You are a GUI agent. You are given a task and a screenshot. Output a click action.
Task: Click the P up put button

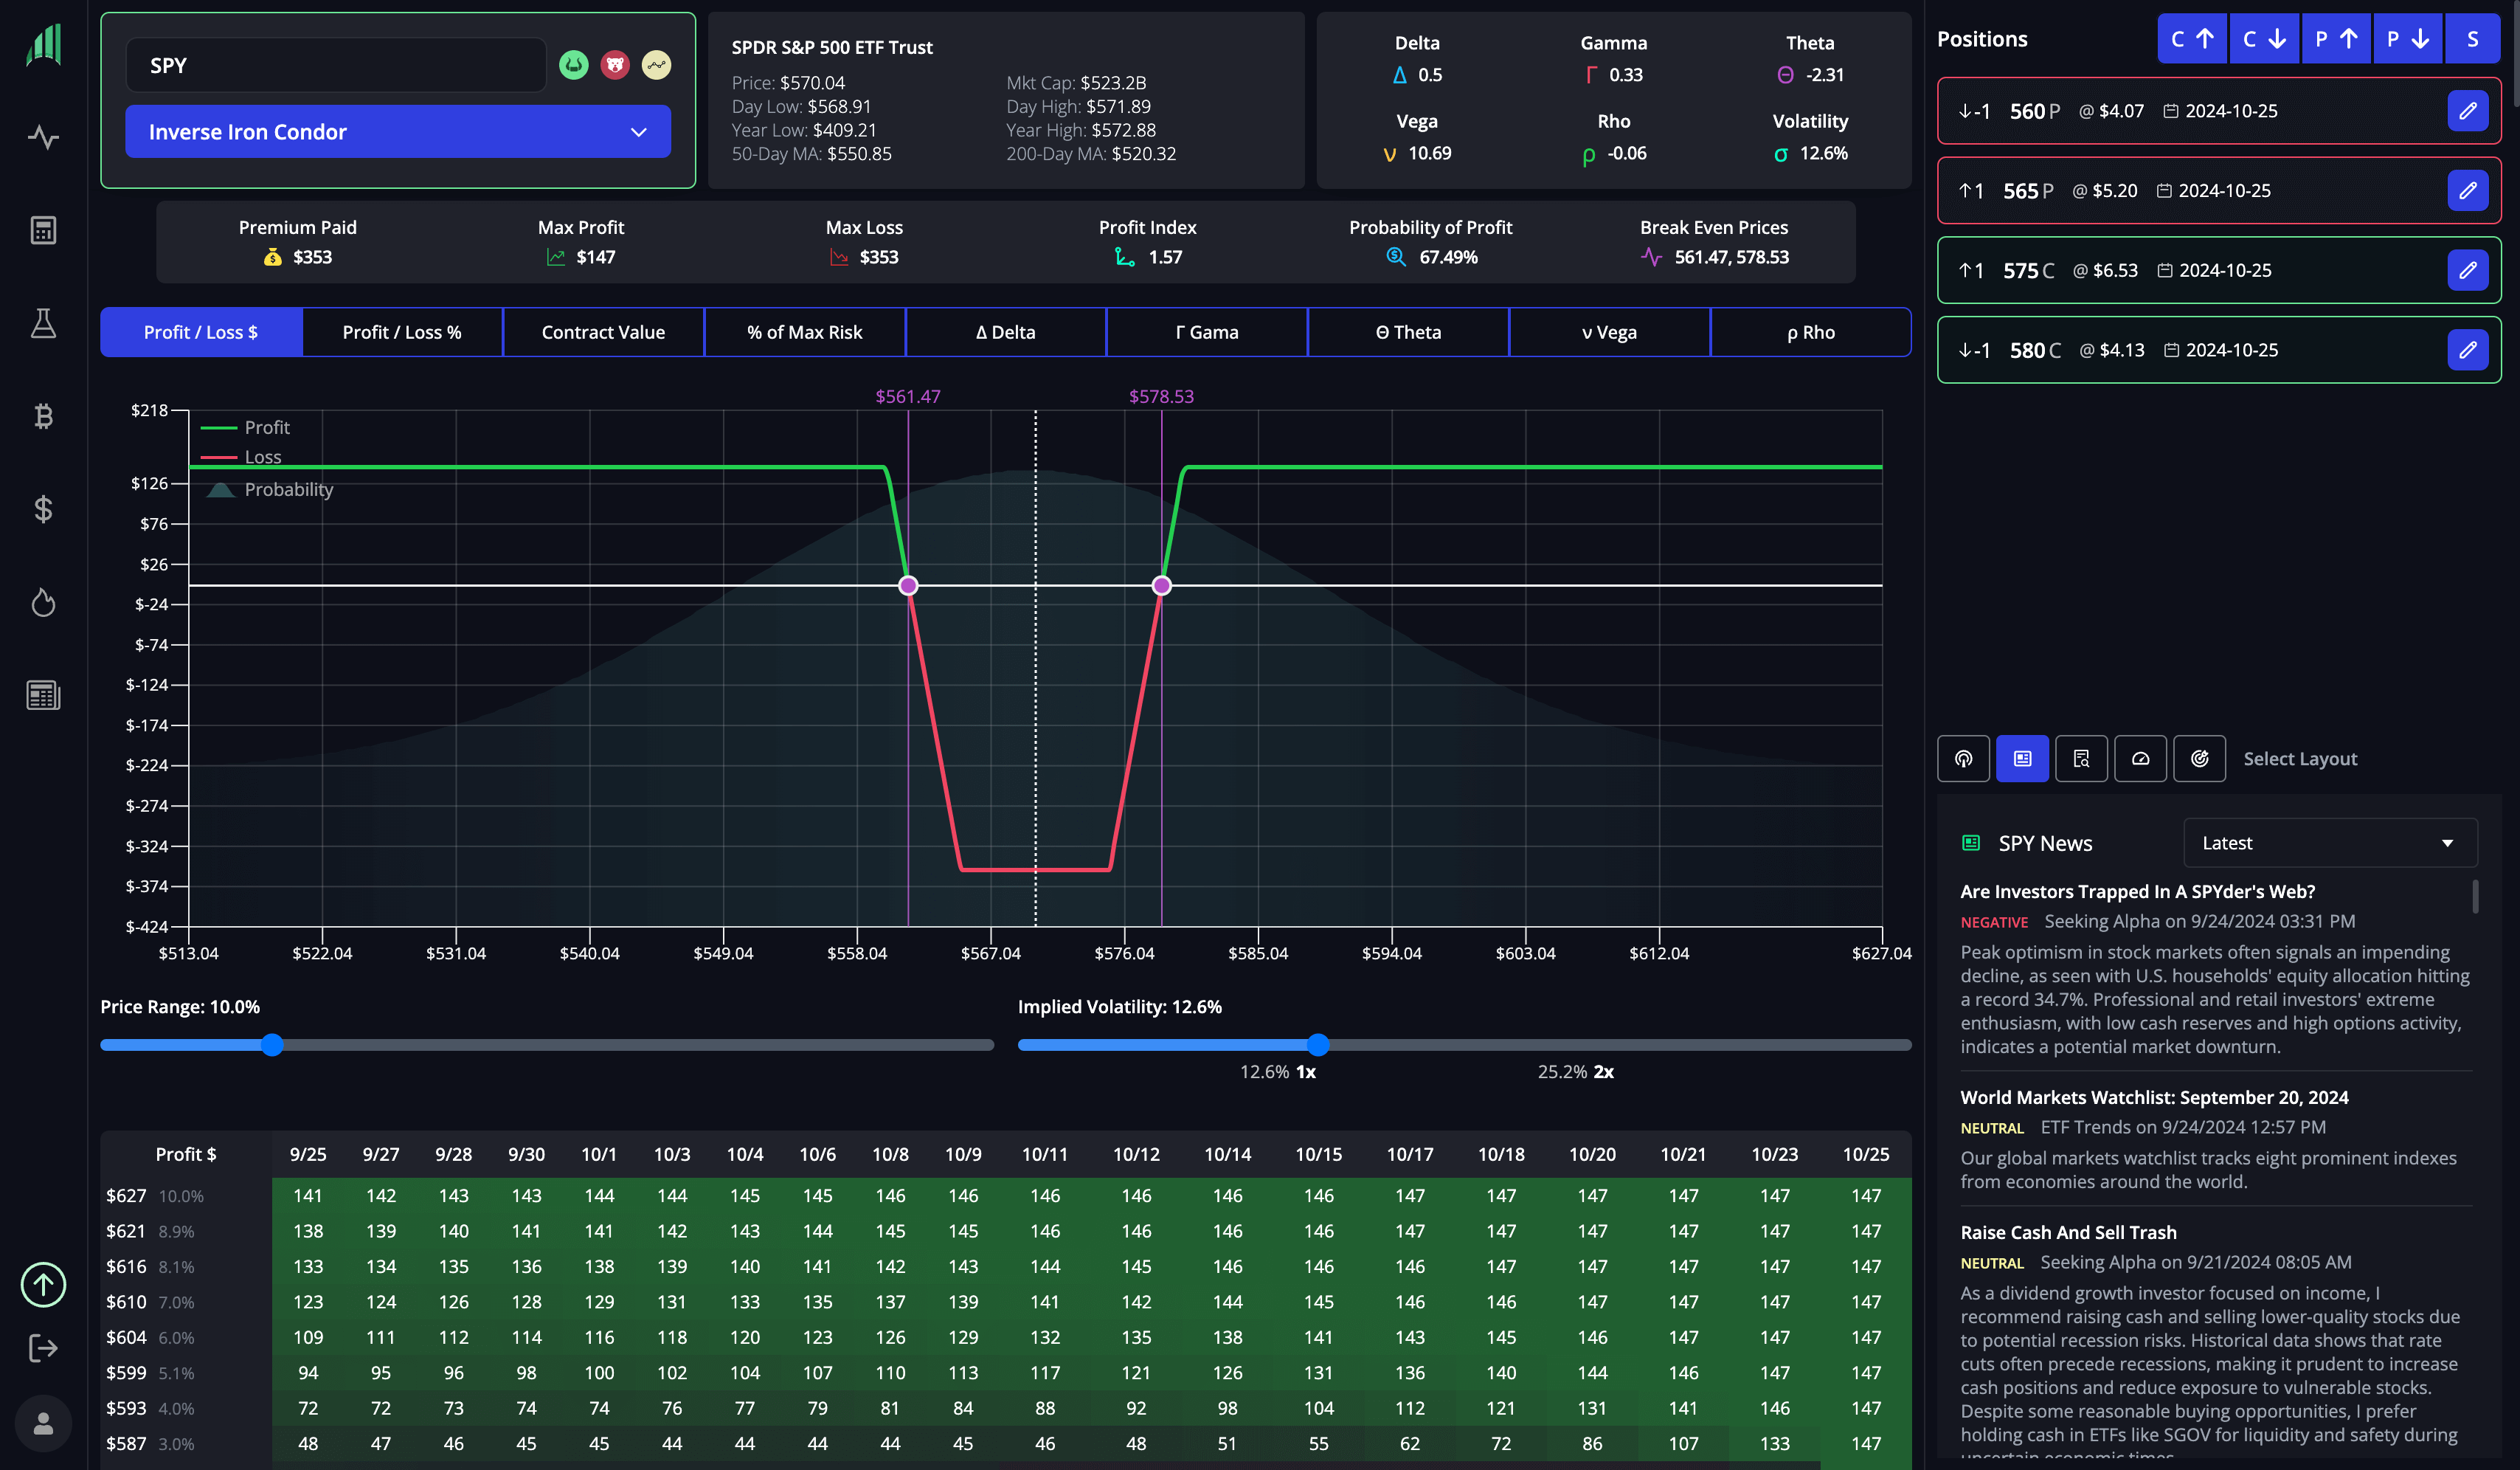click(2336, 39)
